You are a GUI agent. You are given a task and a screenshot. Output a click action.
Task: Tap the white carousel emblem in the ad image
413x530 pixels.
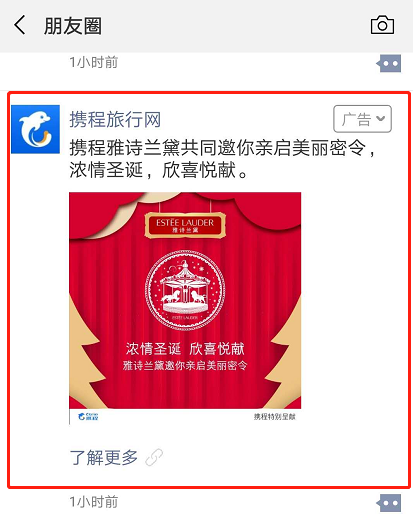(x=185, y=290)
